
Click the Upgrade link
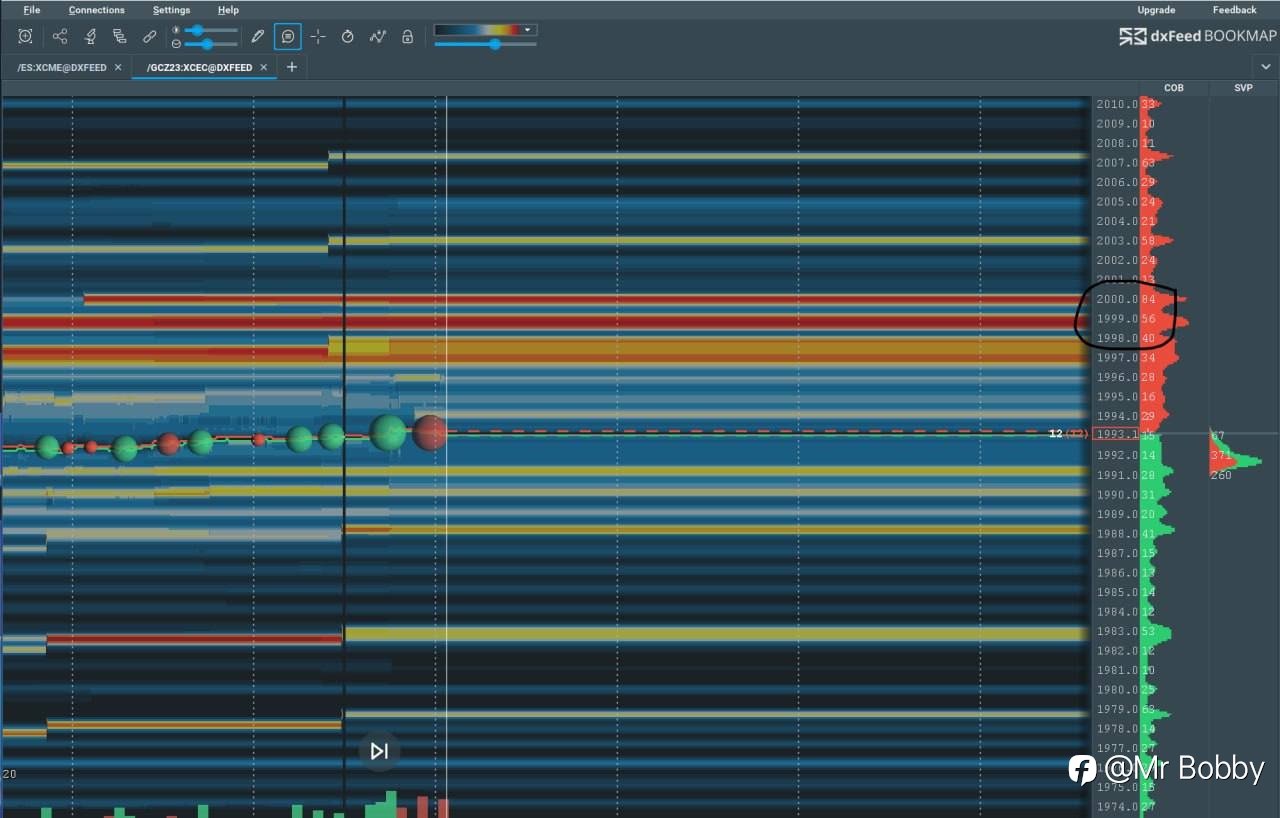[x=1156, y=10]
